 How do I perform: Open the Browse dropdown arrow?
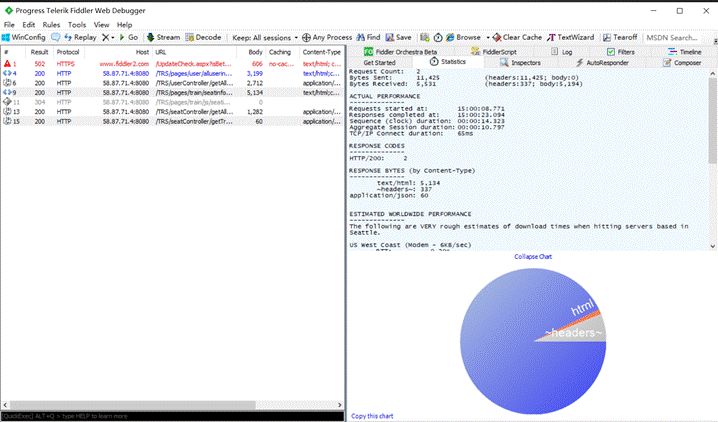[x=488, y=38]
